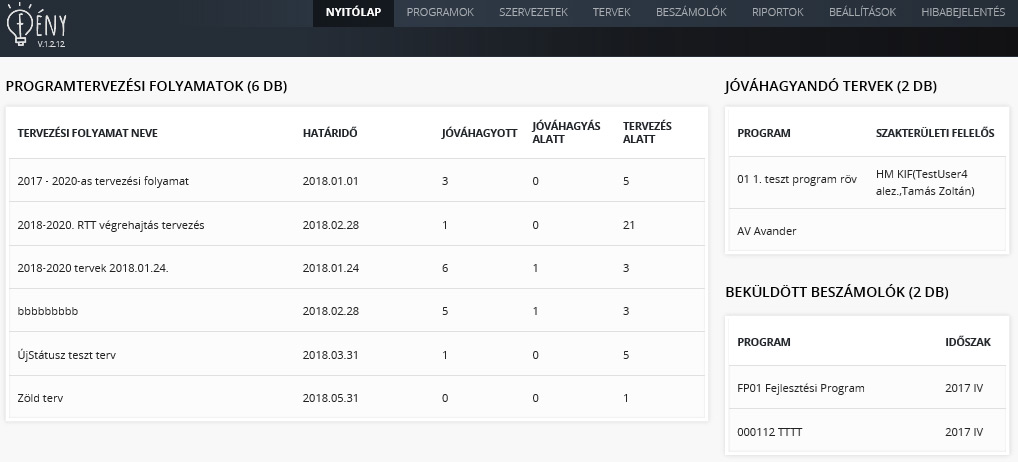Open the Programok menu

pos(439,12)
